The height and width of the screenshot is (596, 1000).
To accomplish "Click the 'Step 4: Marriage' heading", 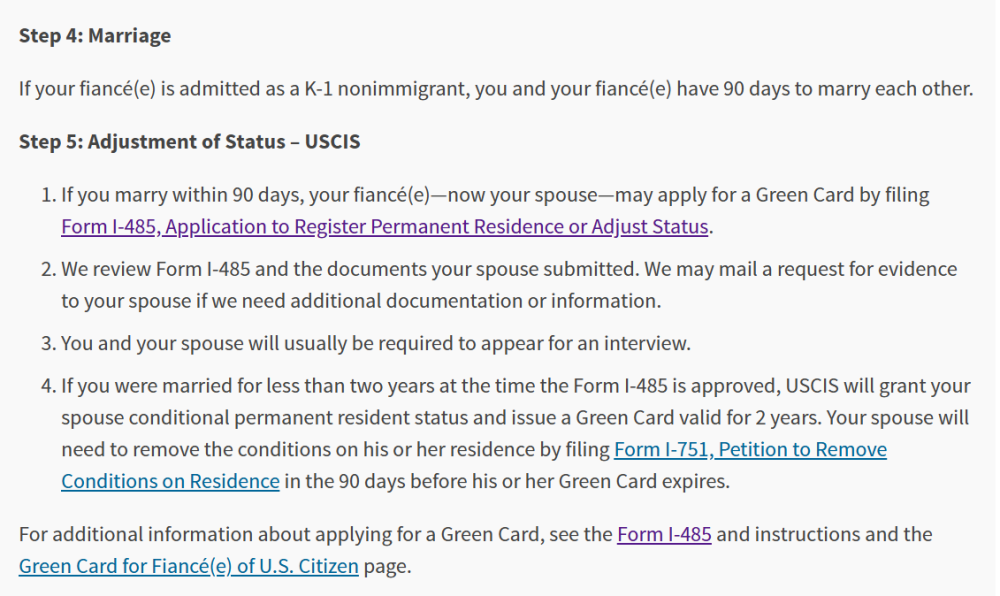I will click(95, 36).
